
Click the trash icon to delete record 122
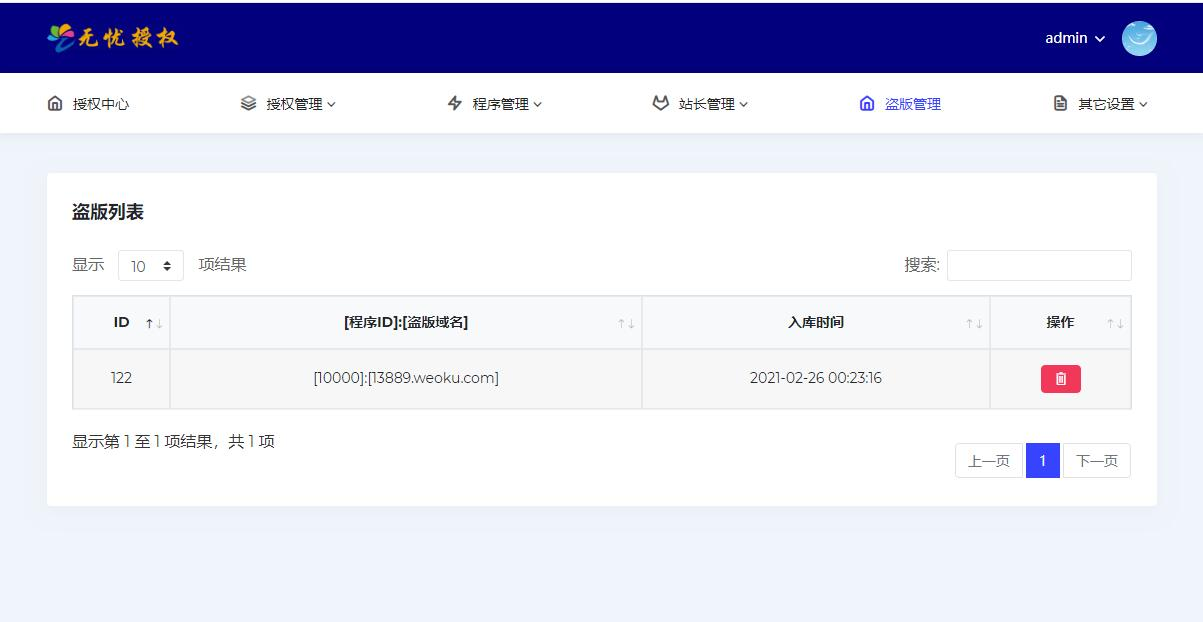1060,378
